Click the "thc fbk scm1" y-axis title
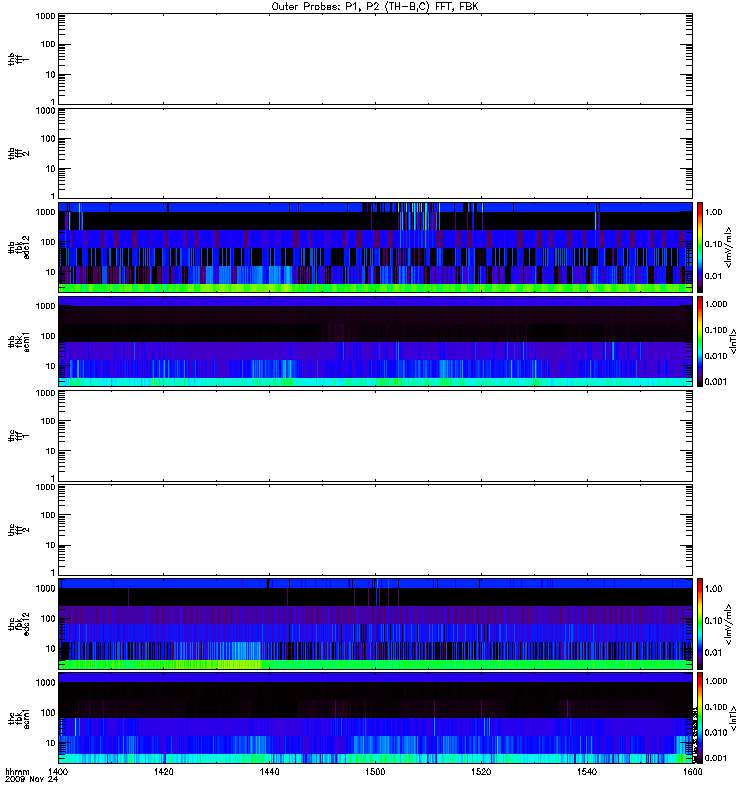 18,718
